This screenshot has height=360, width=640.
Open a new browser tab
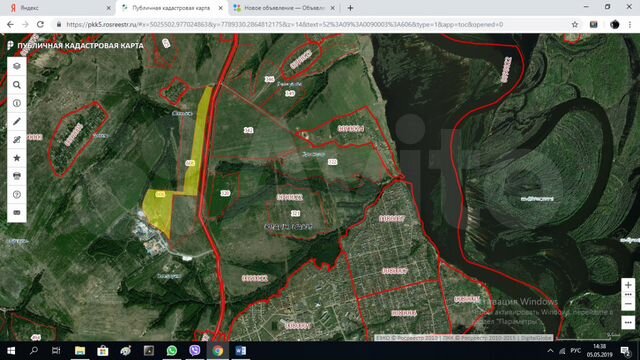click(350, 8)
